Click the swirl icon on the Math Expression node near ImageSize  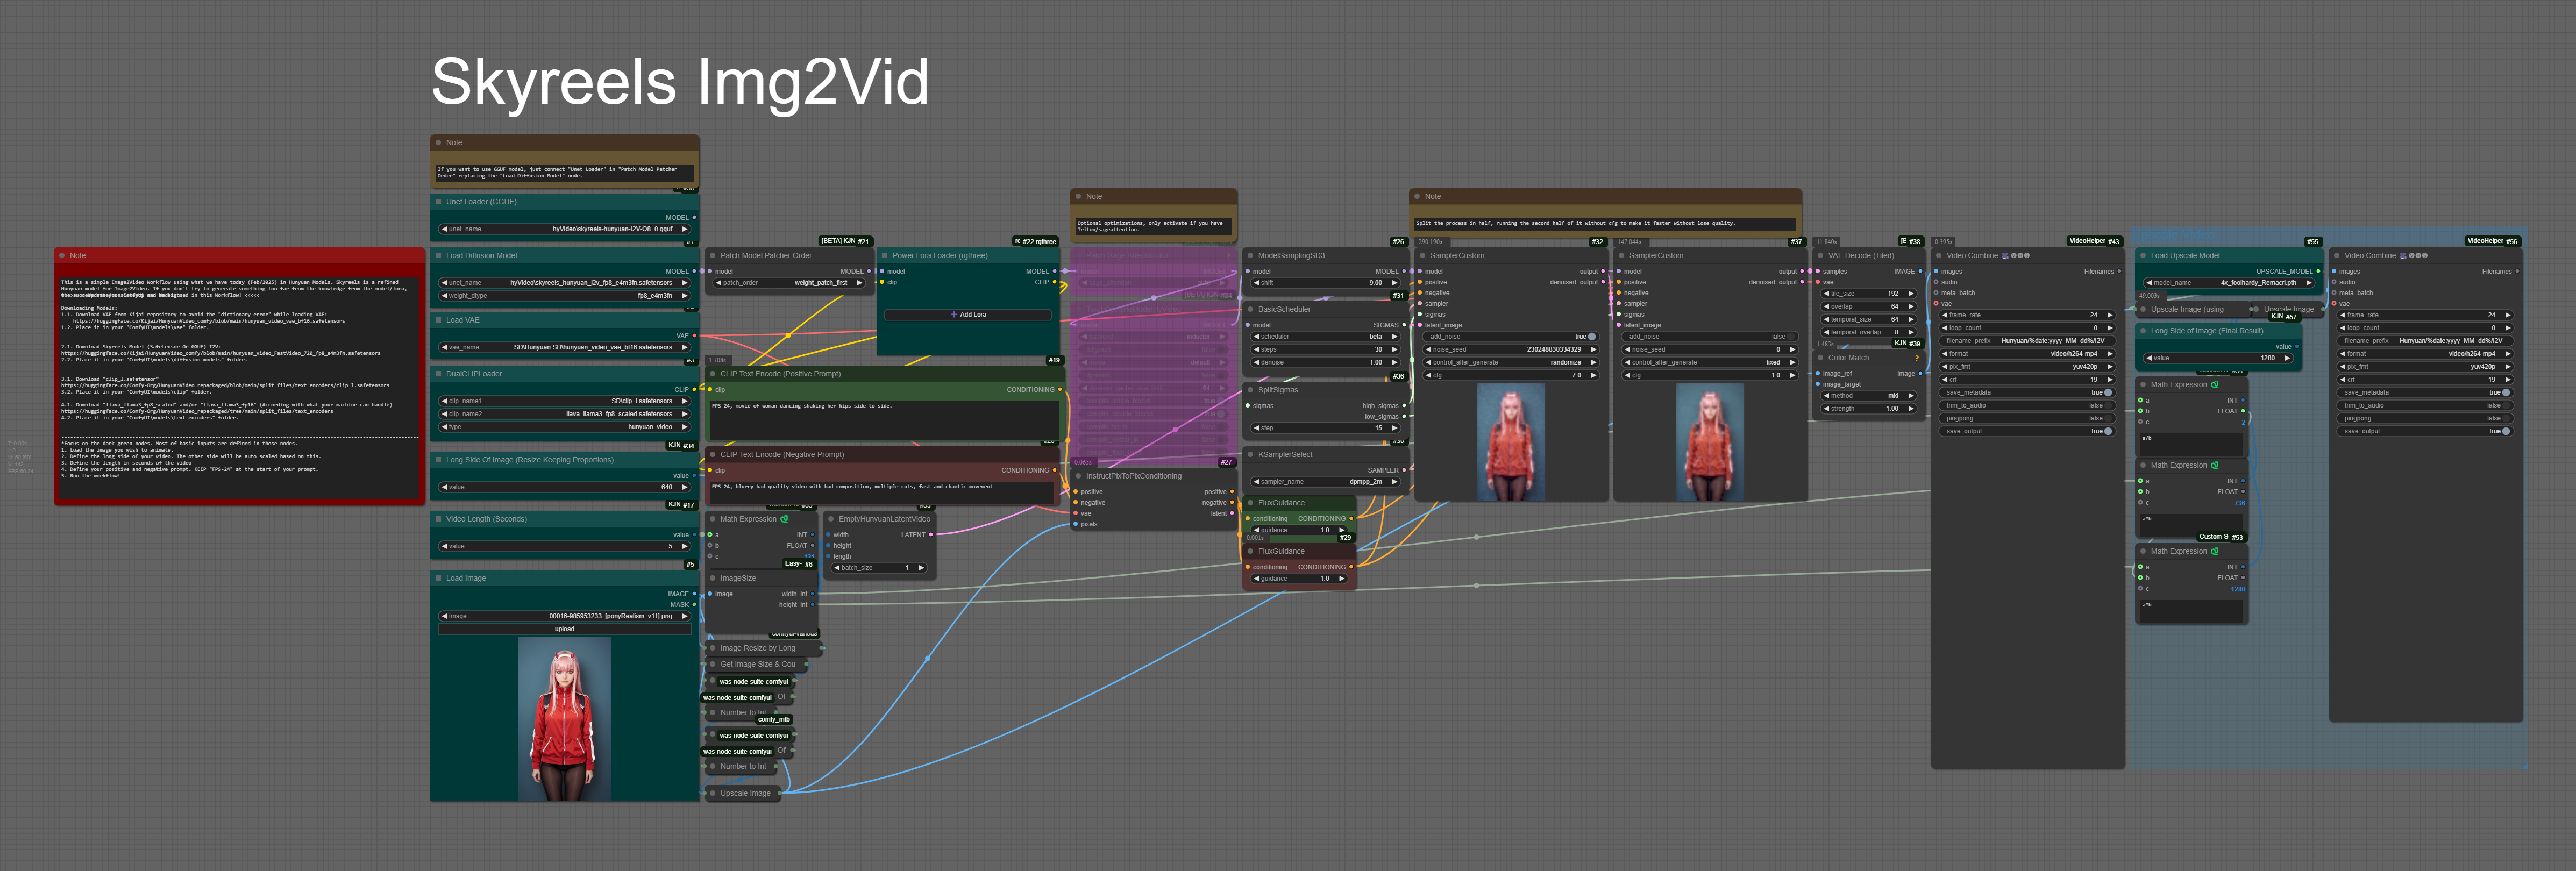point(784,519)
